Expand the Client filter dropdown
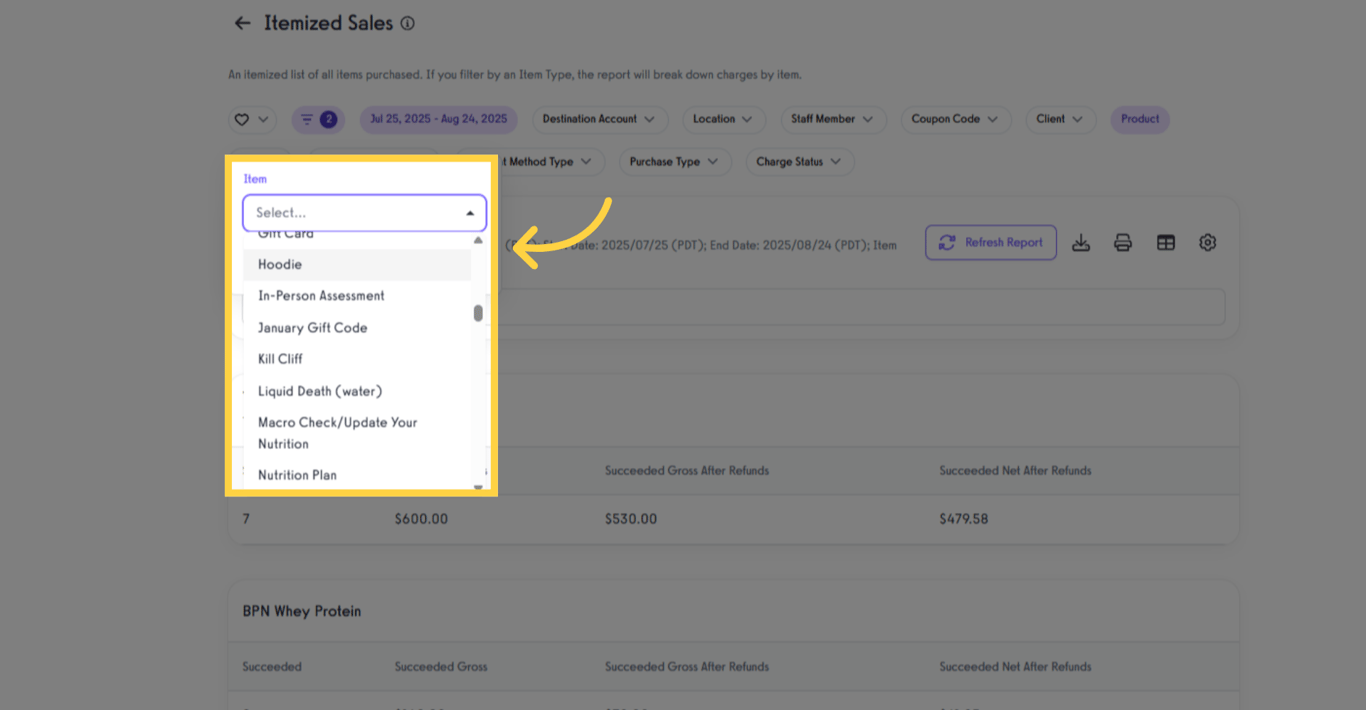Viewport: 1366px width, 710px height. 1061,119
